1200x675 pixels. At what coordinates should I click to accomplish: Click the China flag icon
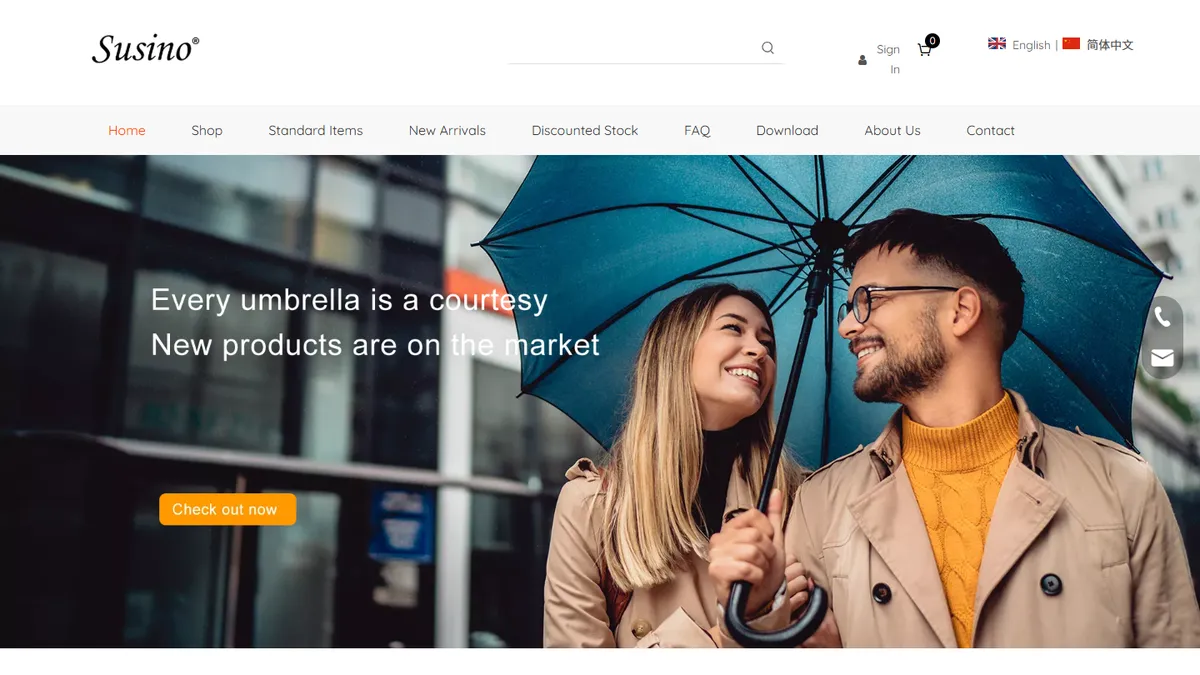point(1071,43)
